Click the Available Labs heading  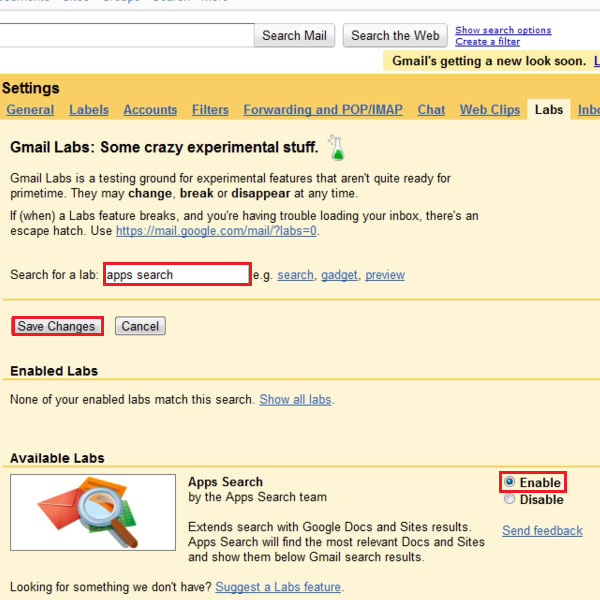pos(57,458)
